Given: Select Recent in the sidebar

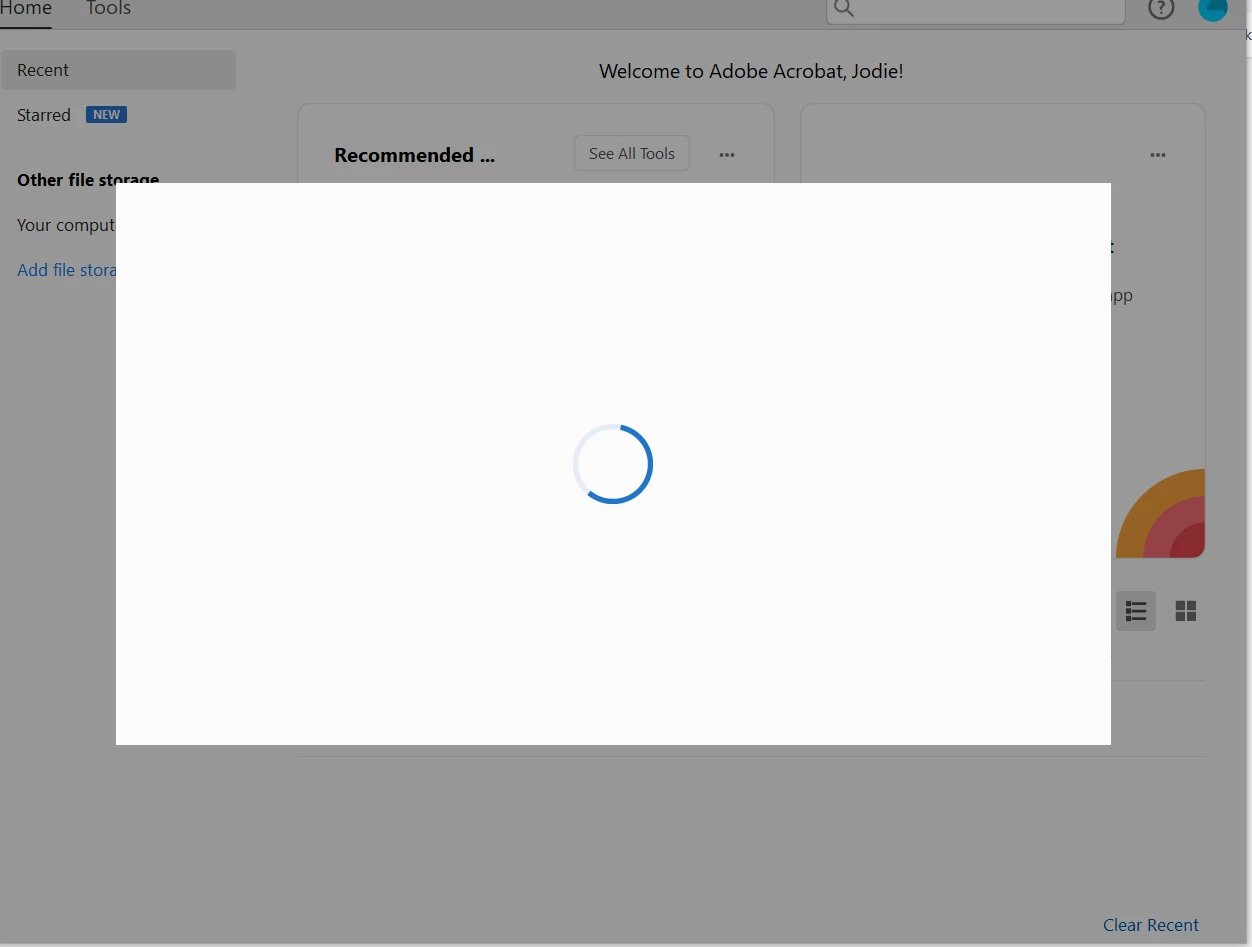Looking at the screenshot, I should pos(118,70).
